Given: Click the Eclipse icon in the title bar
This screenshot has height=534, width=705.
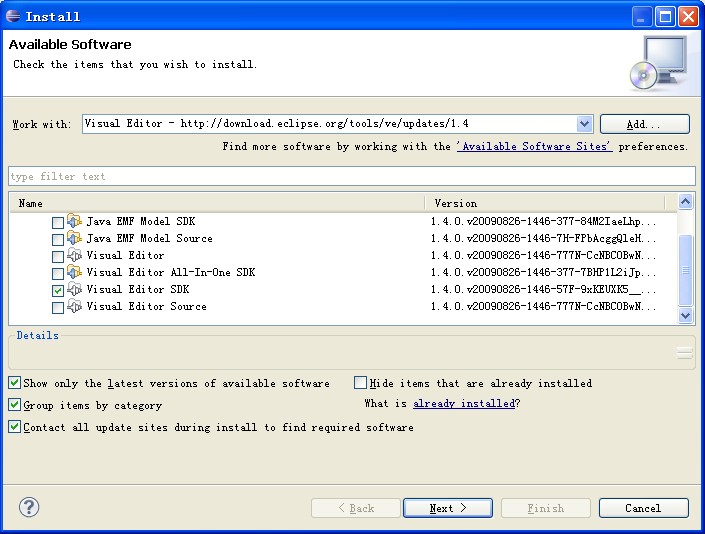Looking at the screenshot, I should coord(13,16).
